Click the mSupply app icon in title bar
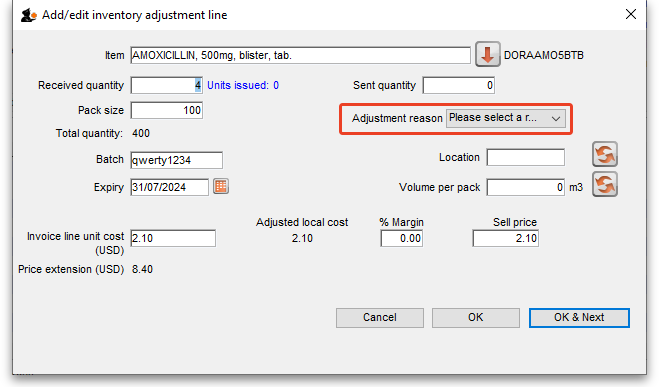The height and width of the screenshot is (387, 659). (29, 15)
